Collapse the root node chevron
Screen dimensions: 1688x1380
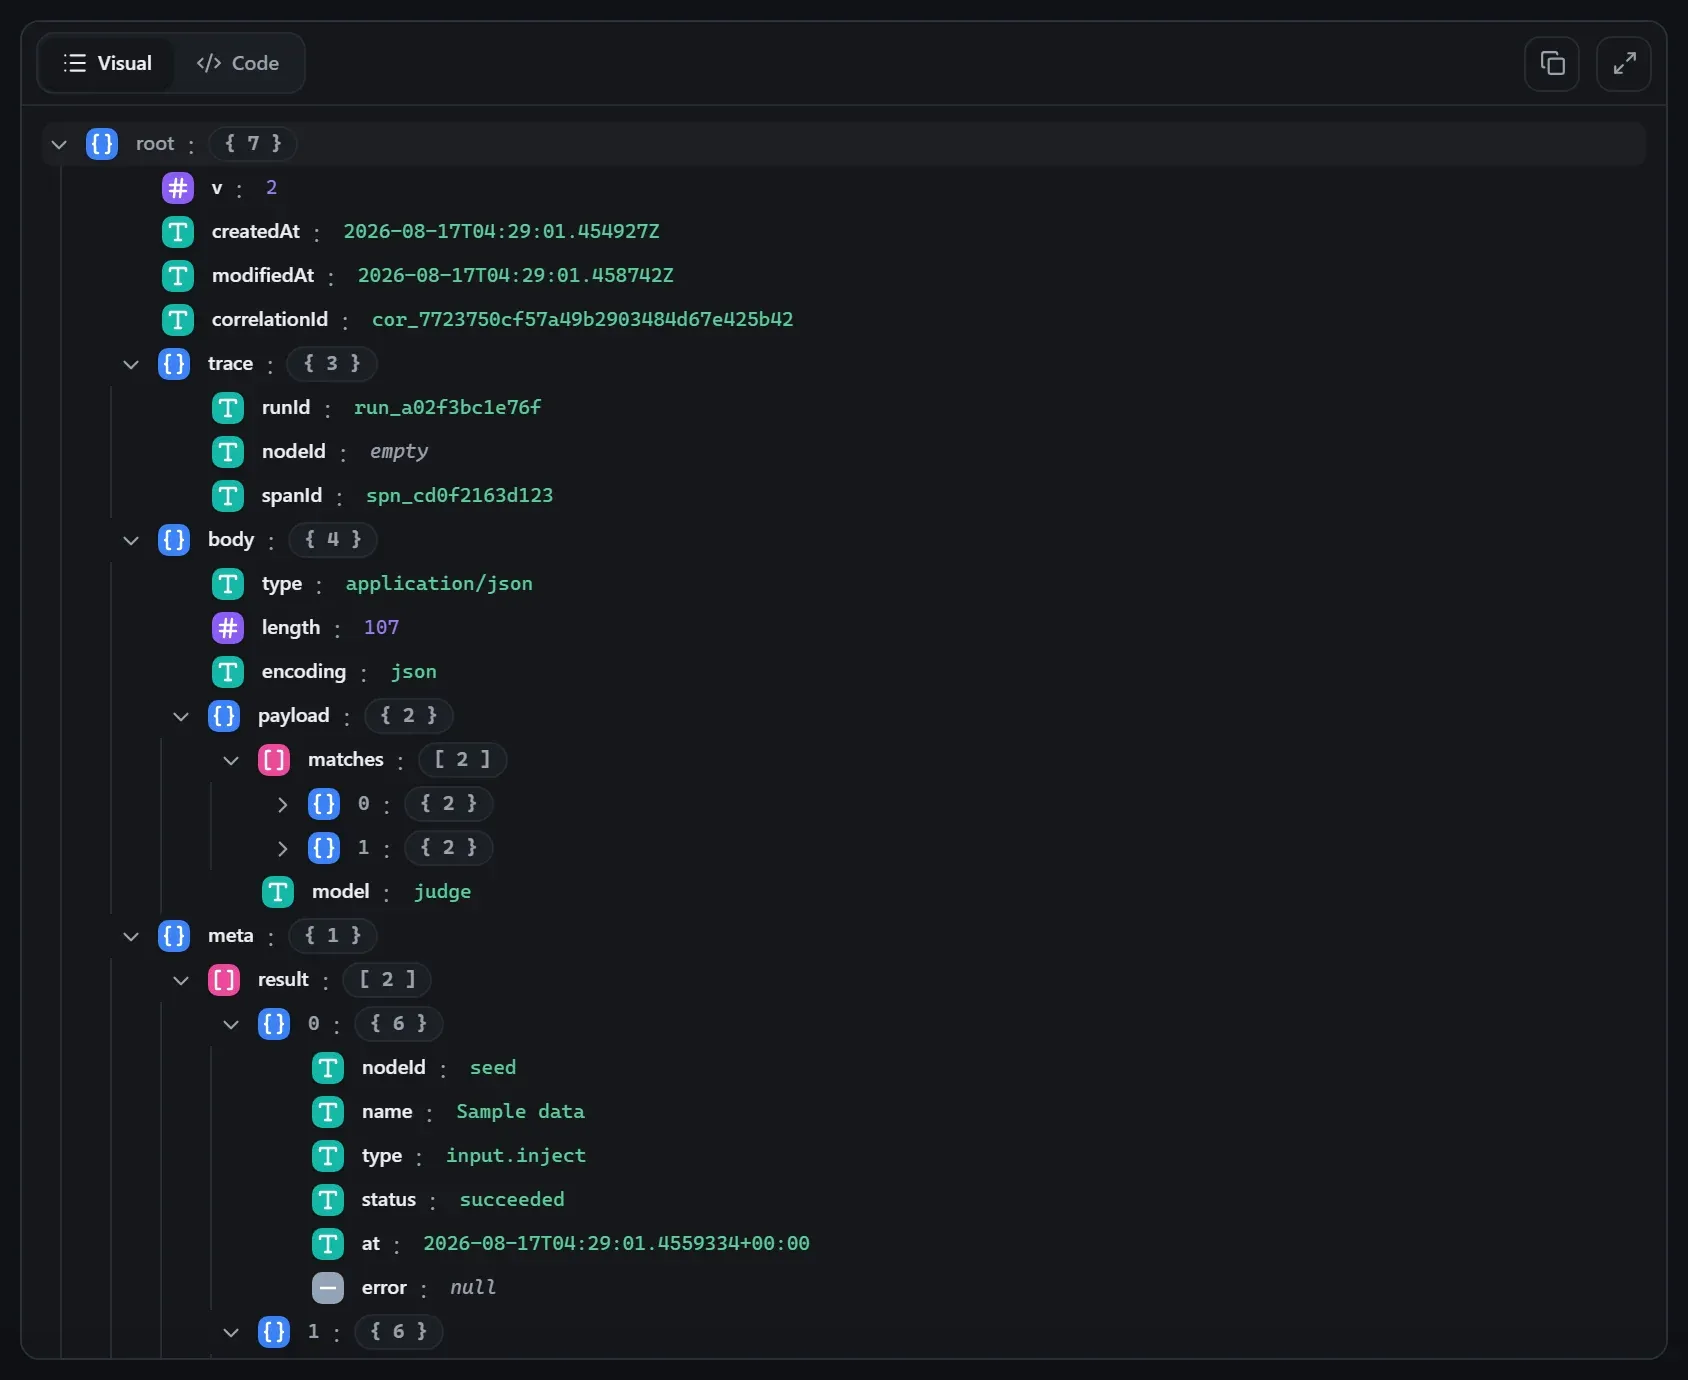(x=59, y=144)
